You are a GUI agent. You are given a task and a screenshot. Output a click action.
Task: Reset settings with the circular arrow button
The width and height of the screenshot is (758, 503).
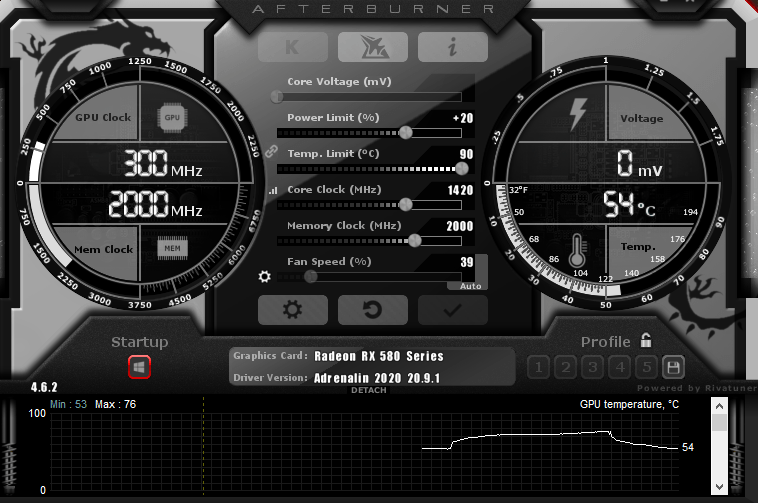pos(373,310)
